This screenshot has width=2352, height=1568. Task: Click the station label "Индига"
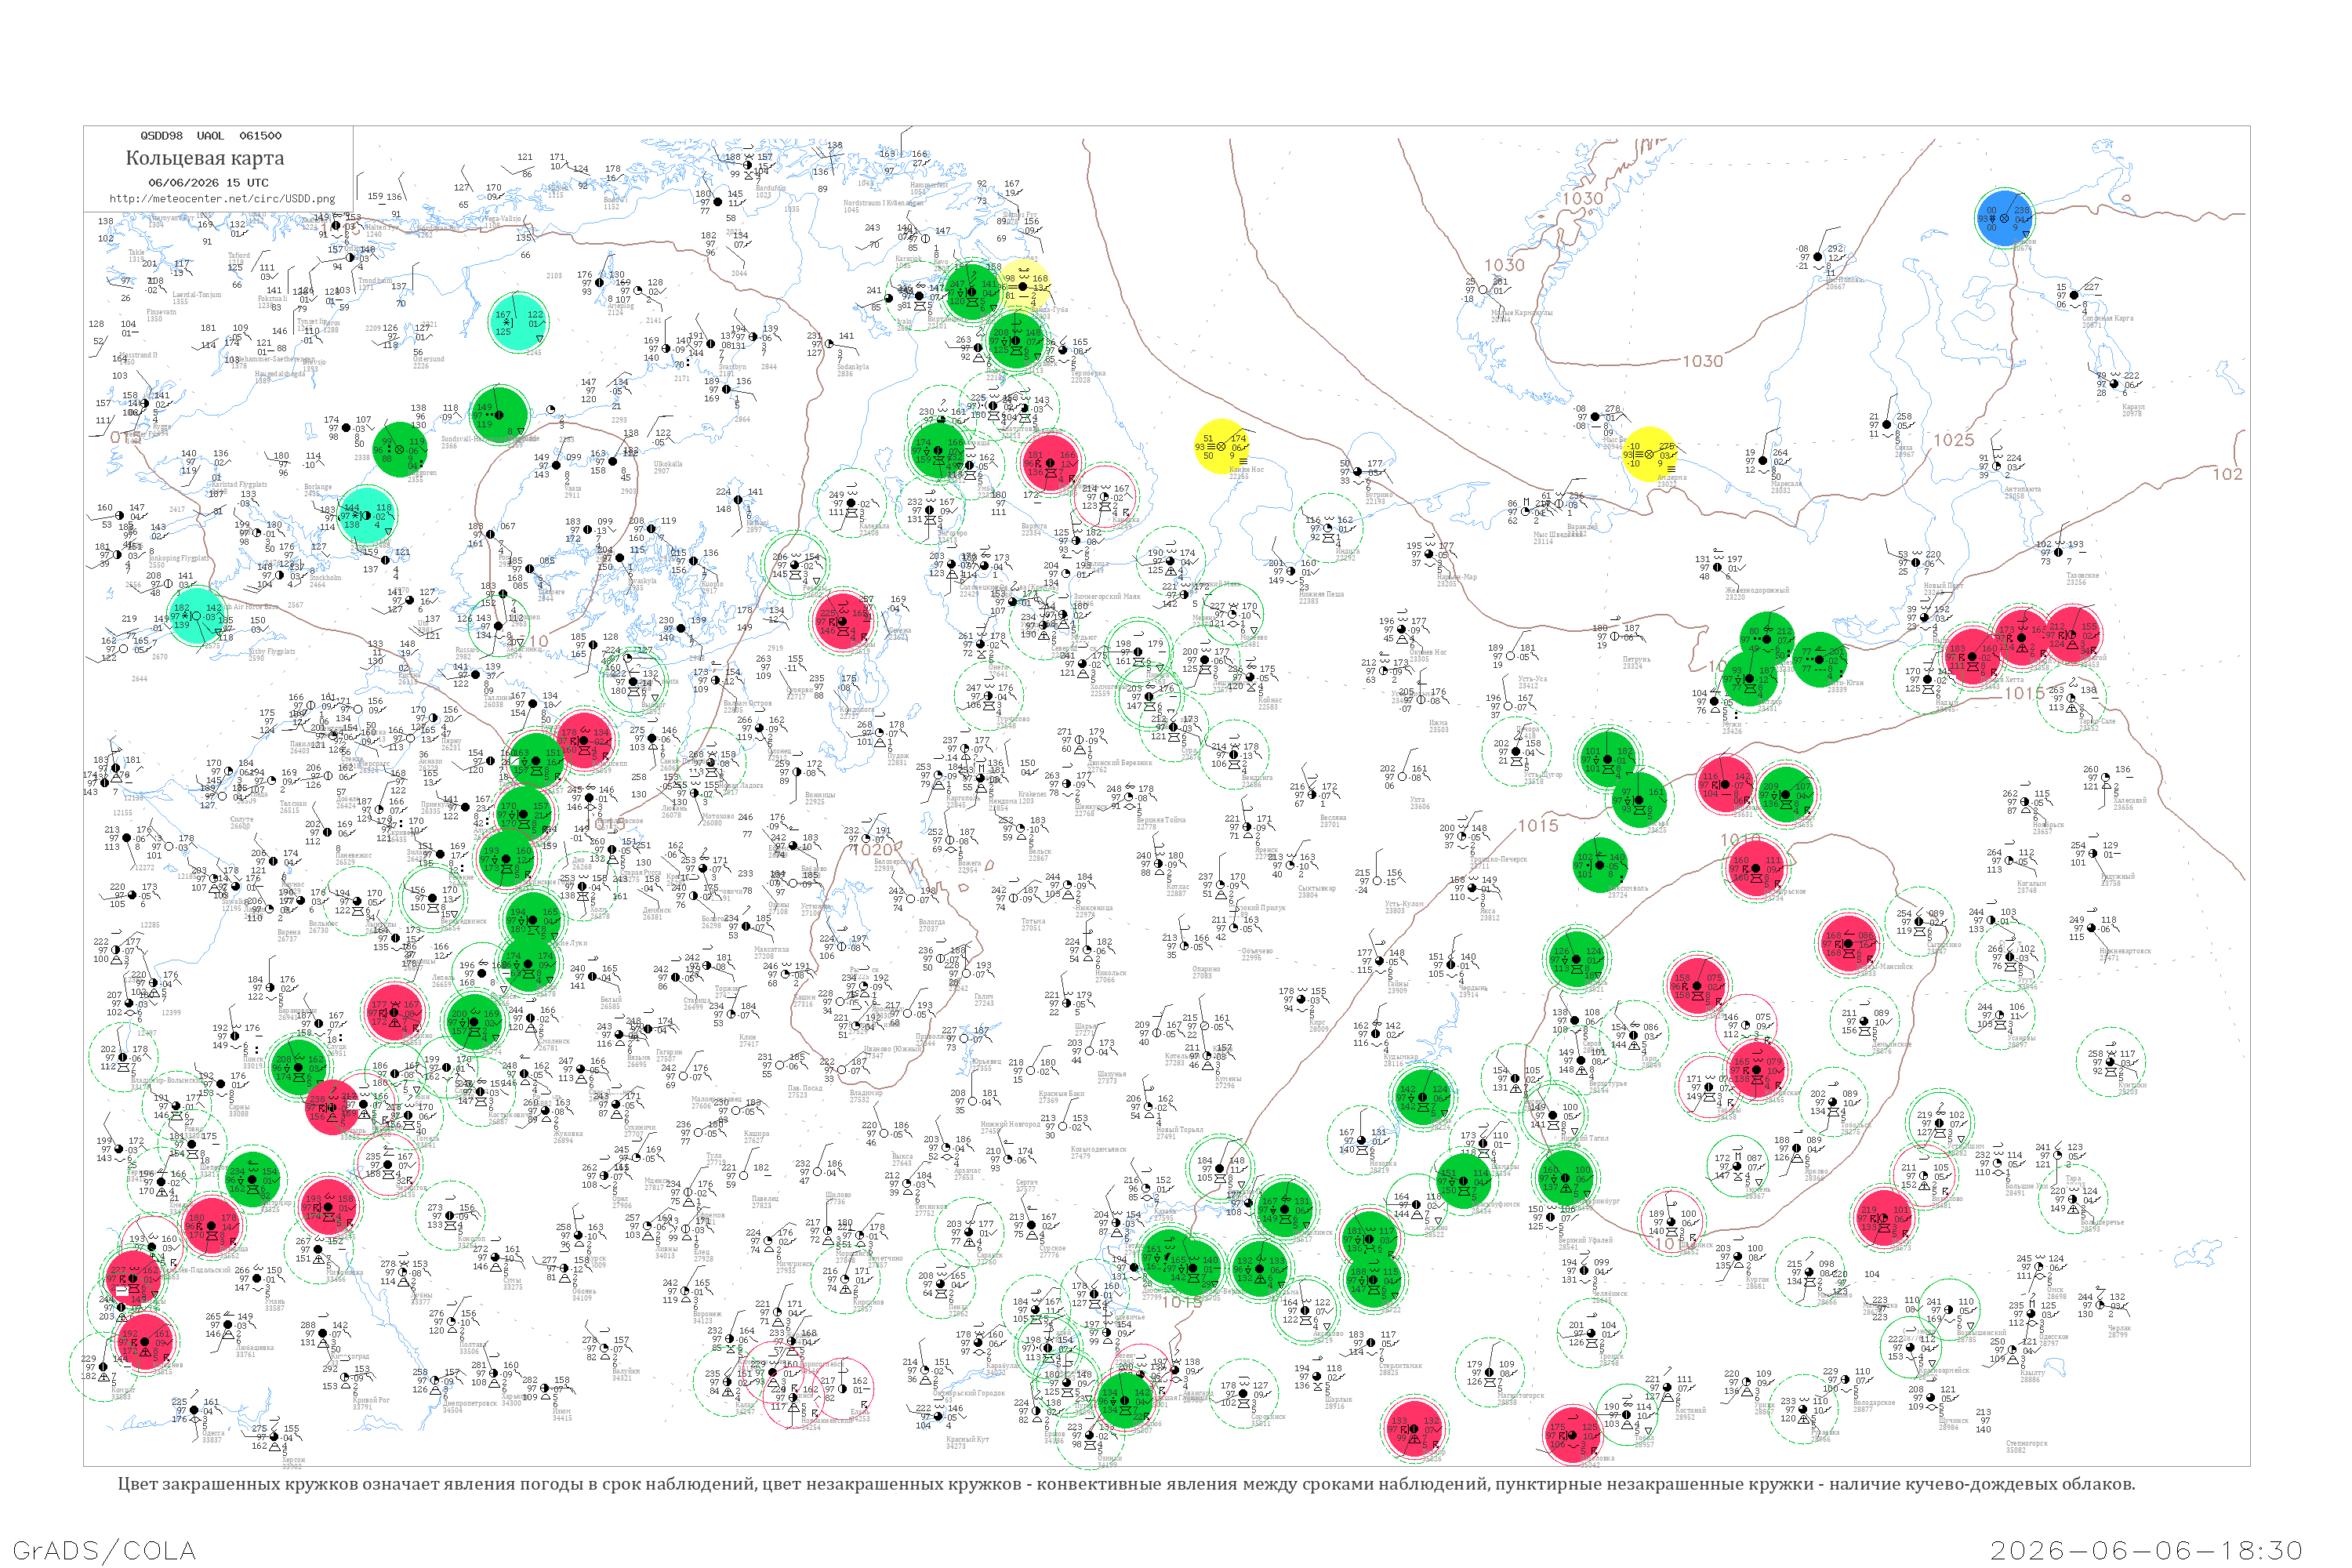1346,551
